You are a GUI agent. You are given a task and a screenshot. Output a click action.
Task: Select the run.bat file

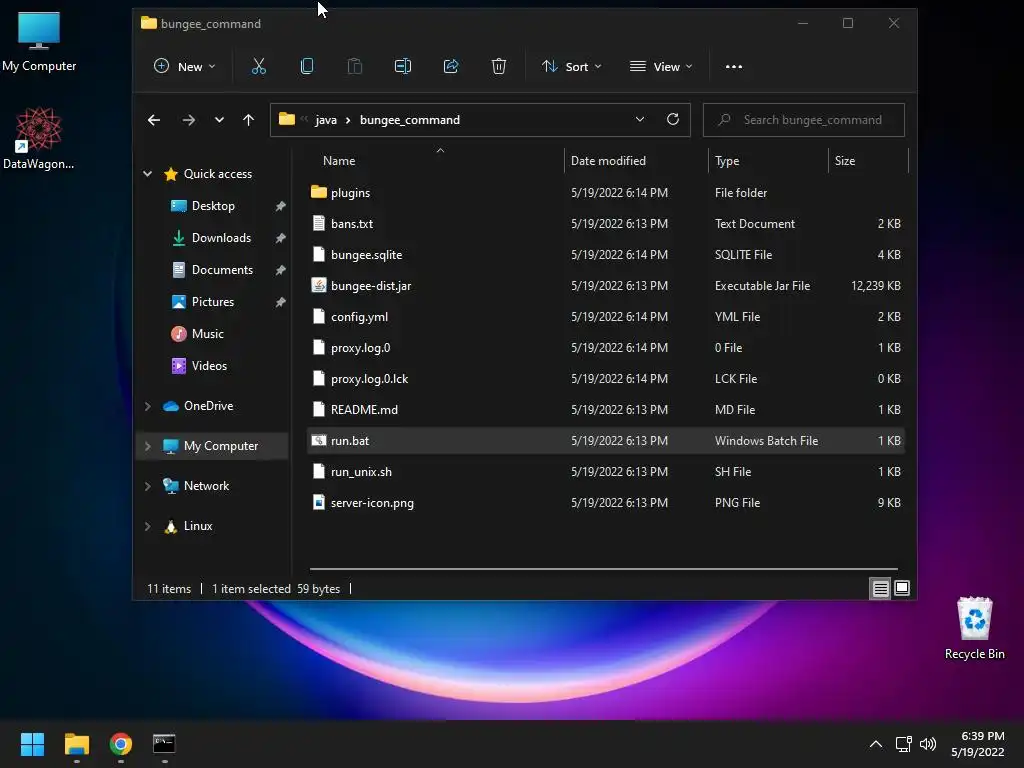point(605,441)
